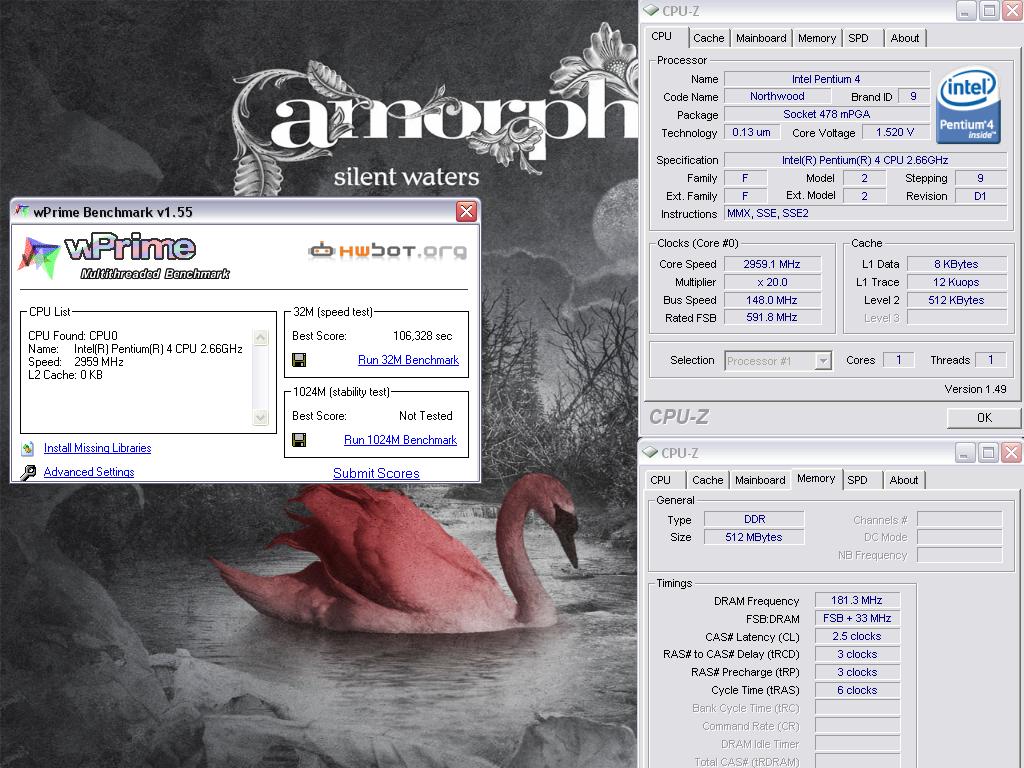Open Mainboard tab in upper CPU-Z window
Image resolution: width=1024 pixels, height=768 pixels.
coord(761,38)
